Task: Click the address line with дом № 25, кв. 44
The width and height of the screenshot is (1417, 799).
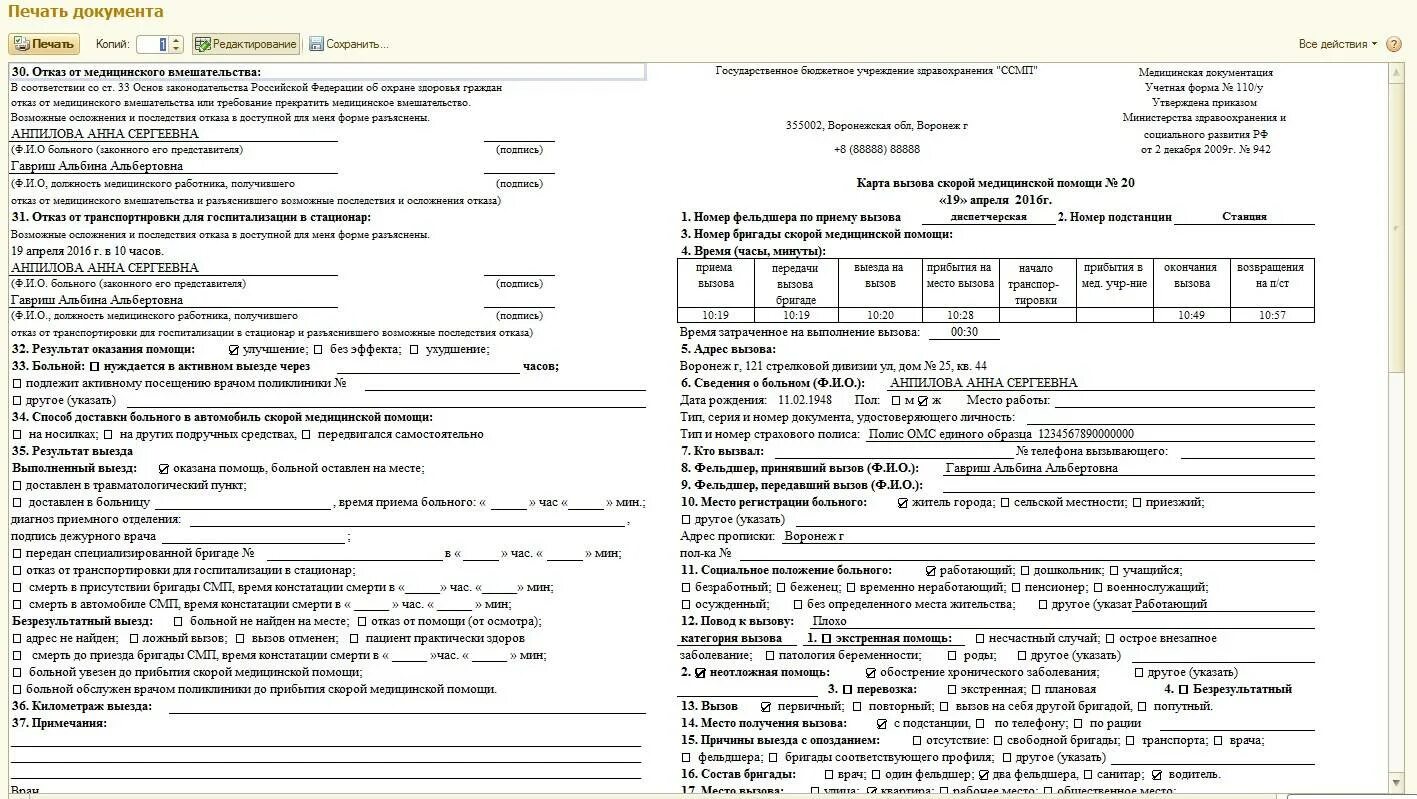Action: pyautogui.click(x=833, y=366)
